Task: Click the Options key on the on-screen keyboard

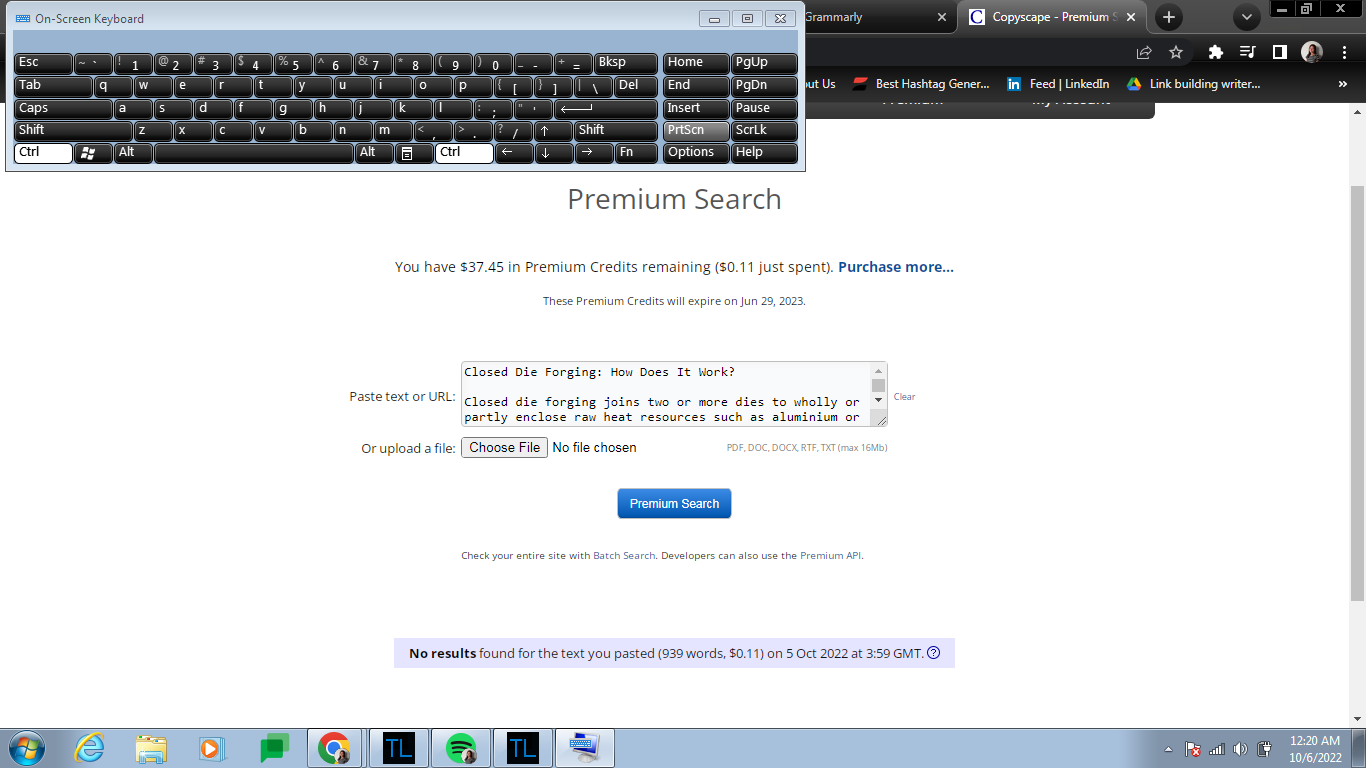Action: coord(696,153)
